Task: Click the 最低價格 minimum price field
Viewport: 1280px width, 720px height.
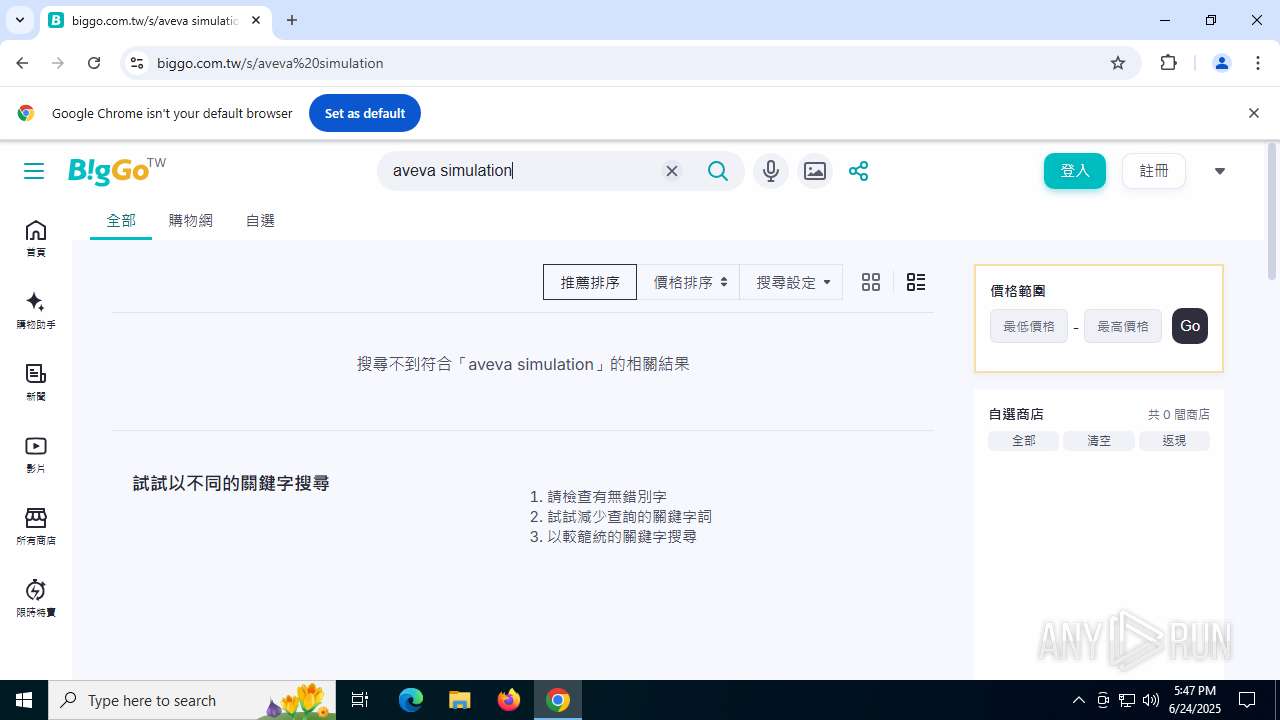Action: pyautogui.click(x=1029, y=326)
